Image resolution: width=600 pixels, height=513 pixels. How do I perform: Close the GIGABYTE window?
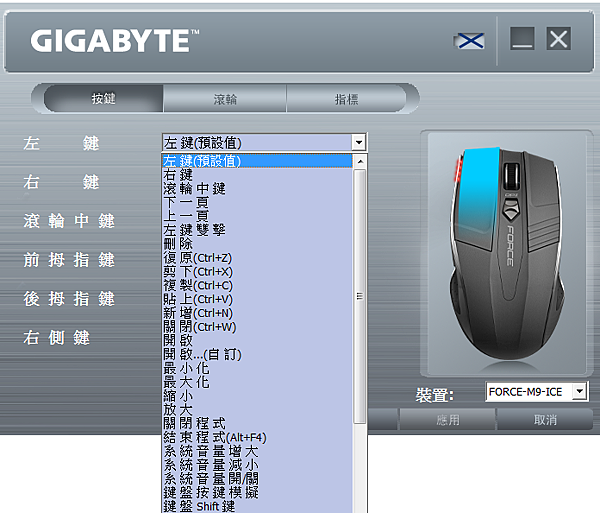click(x=558, y=39)
